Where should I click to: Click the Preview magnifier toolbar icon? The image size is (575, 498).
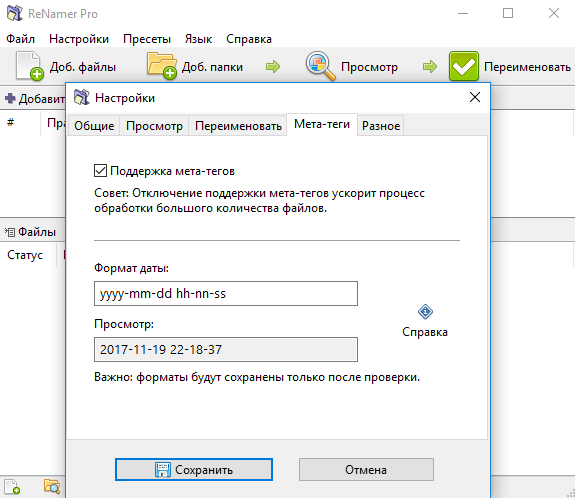tap(321, 66)
